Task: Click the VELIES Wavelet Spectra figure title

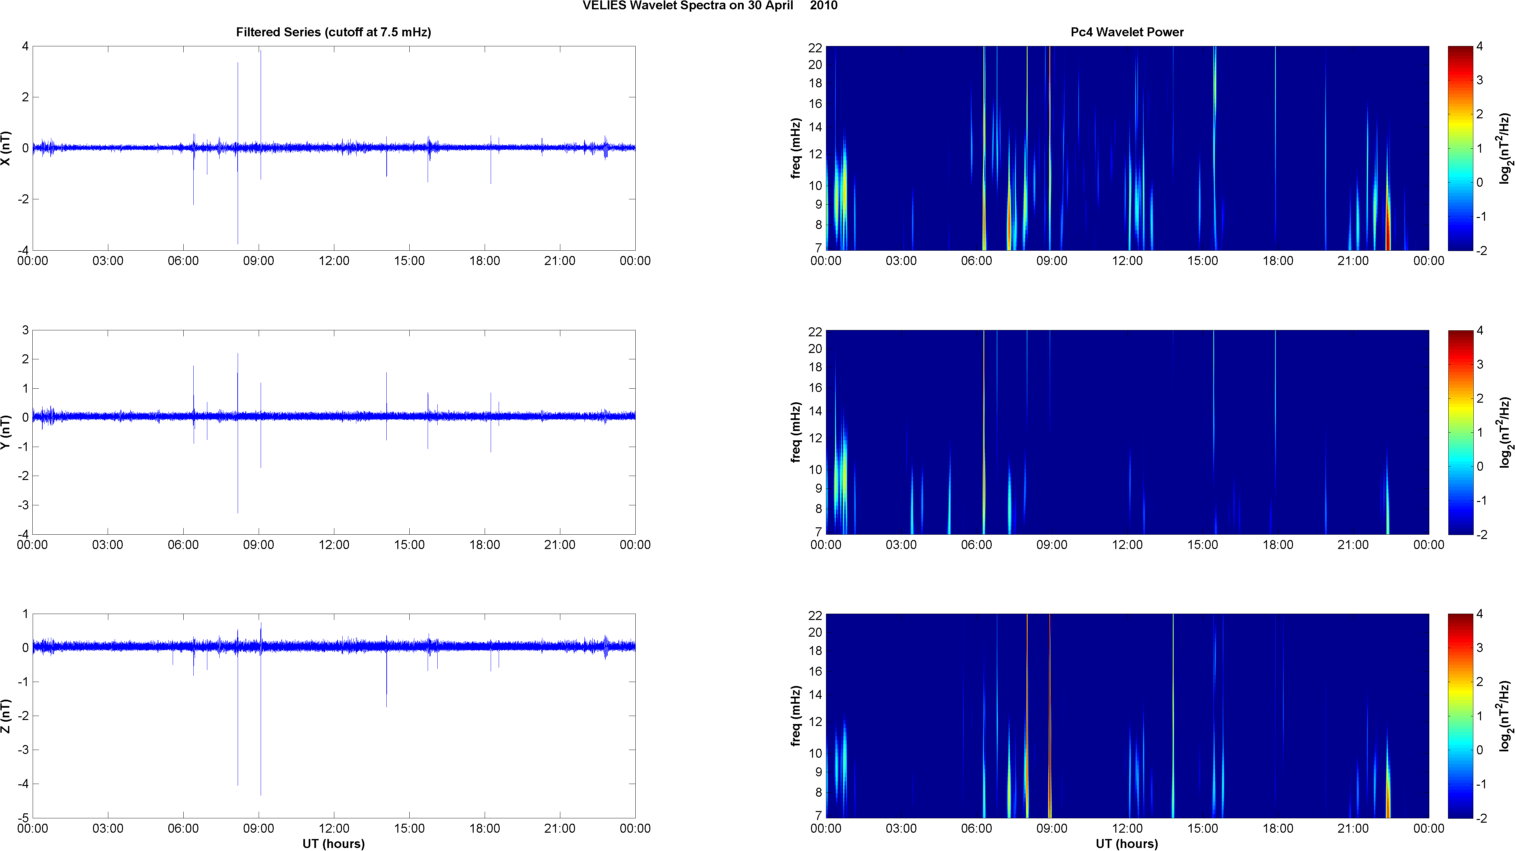Action: pyautogui.click(x=710, y=6)
